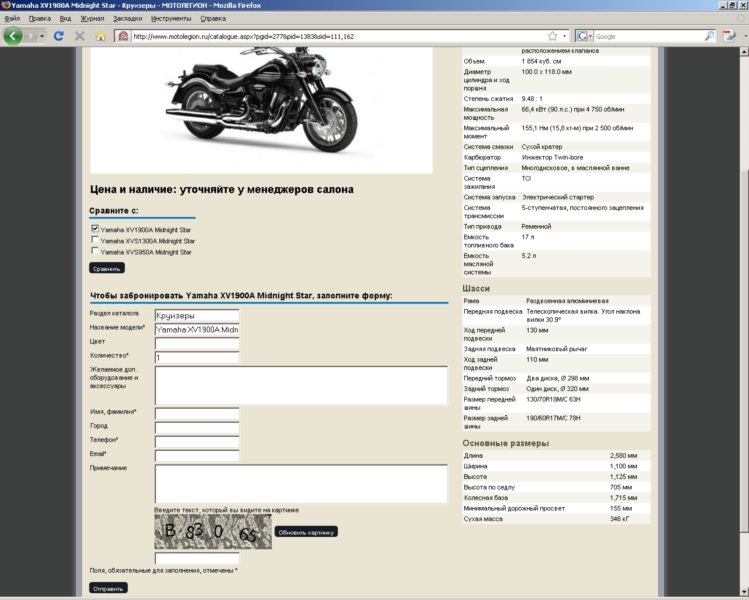Bookmark page with the star icon

coord(552,36)
